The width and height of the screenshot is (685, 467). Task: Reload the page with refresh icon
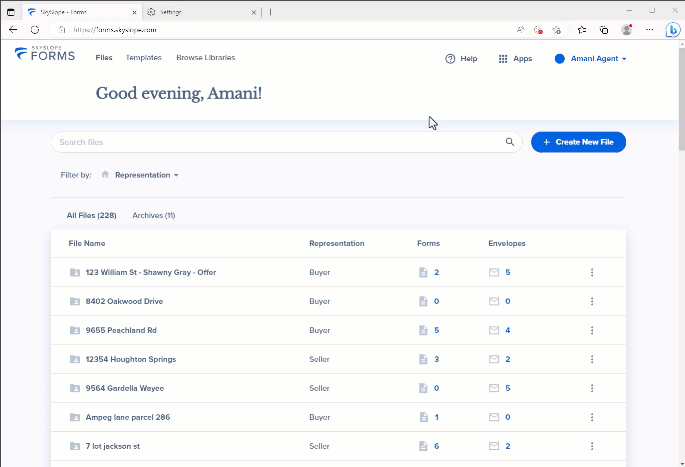pyautogui.click(x=35, y=30)
